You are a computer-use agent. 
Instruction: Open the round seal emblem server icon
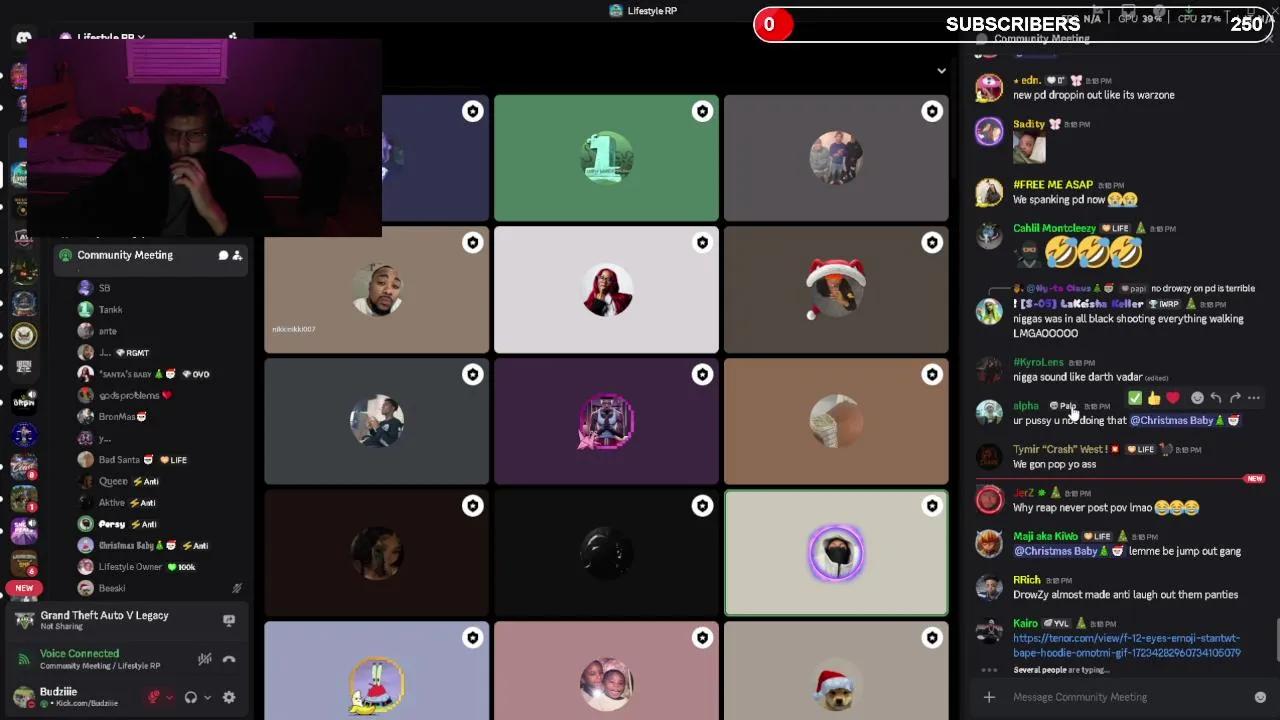pos(23,335)
